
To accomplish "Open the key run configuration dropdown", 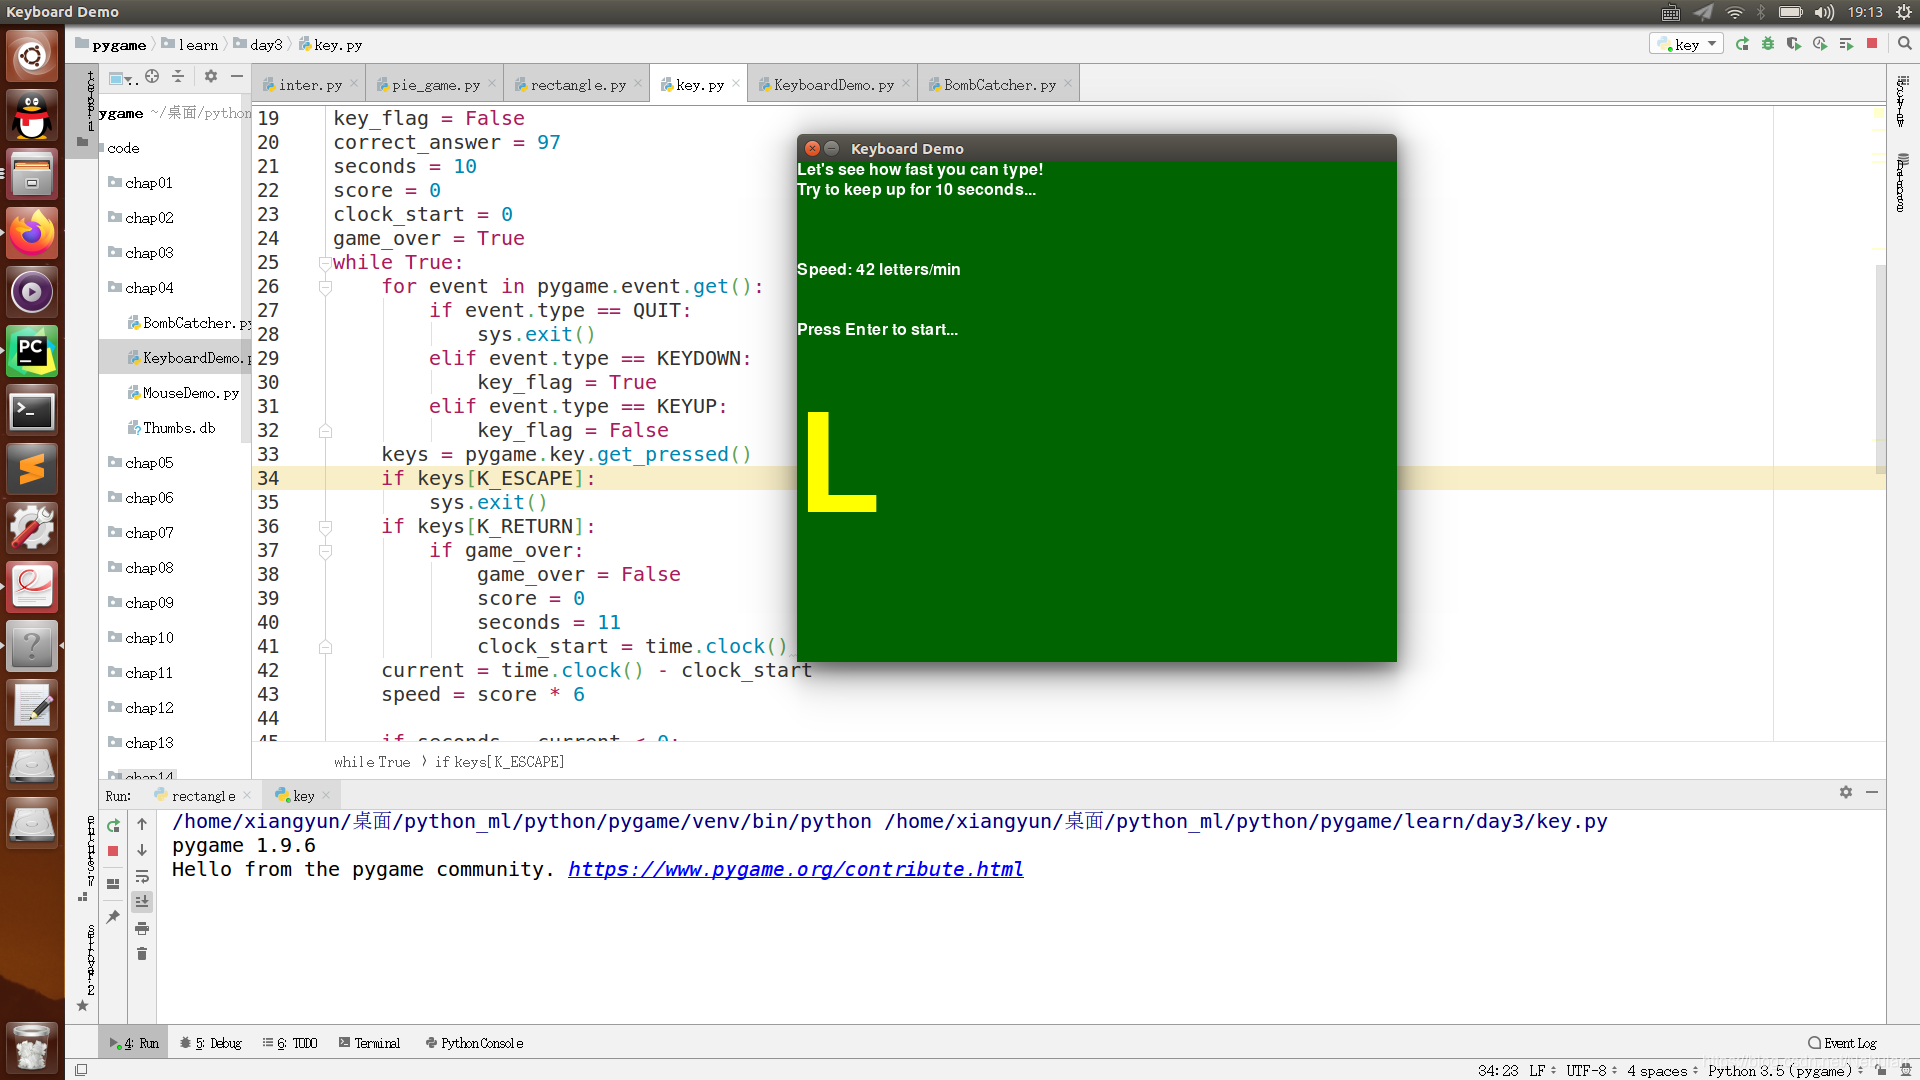I will [1686, 44].
